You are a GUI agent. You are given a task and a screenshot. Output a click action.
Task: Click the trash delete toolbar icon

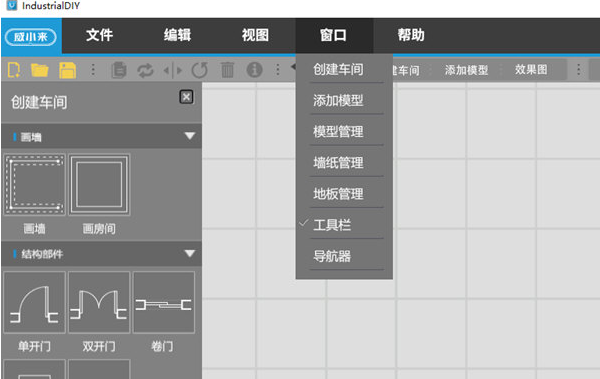227,70
